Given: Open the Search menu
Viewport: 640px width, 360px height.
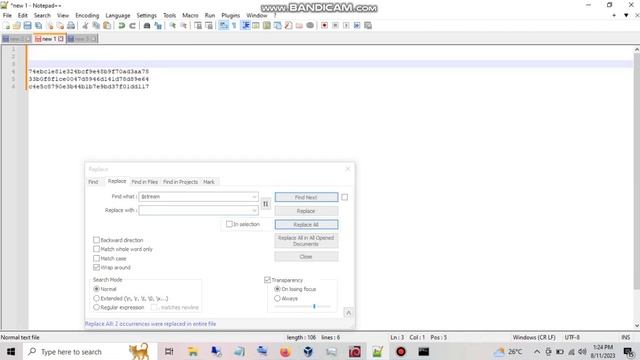Looking at the screenshot, I should pos(42,16).
